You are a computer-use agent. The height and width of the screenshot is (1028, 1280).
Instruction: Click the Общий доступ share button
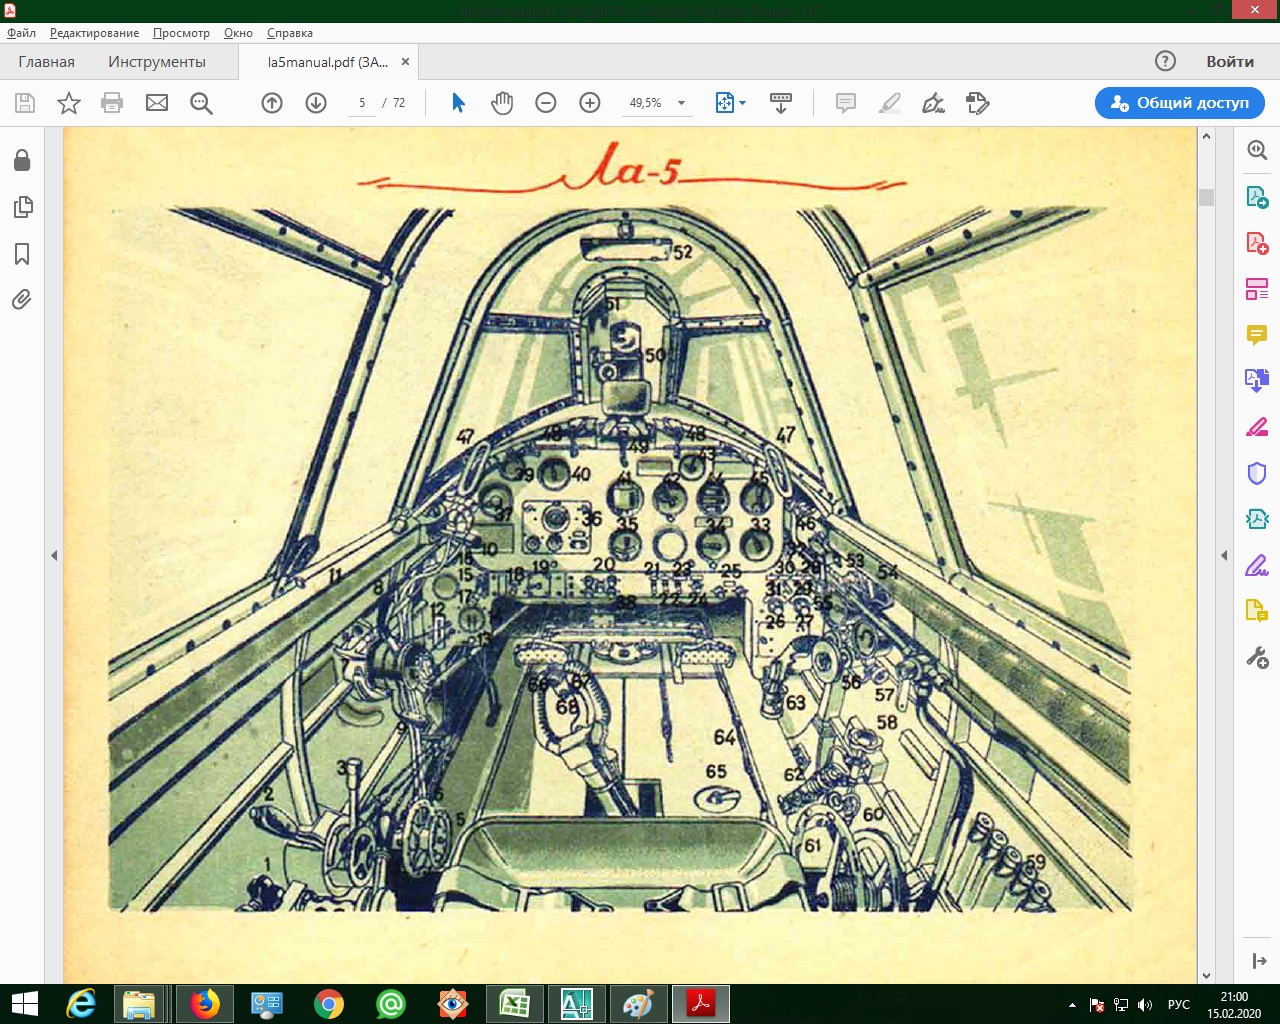1180,103
